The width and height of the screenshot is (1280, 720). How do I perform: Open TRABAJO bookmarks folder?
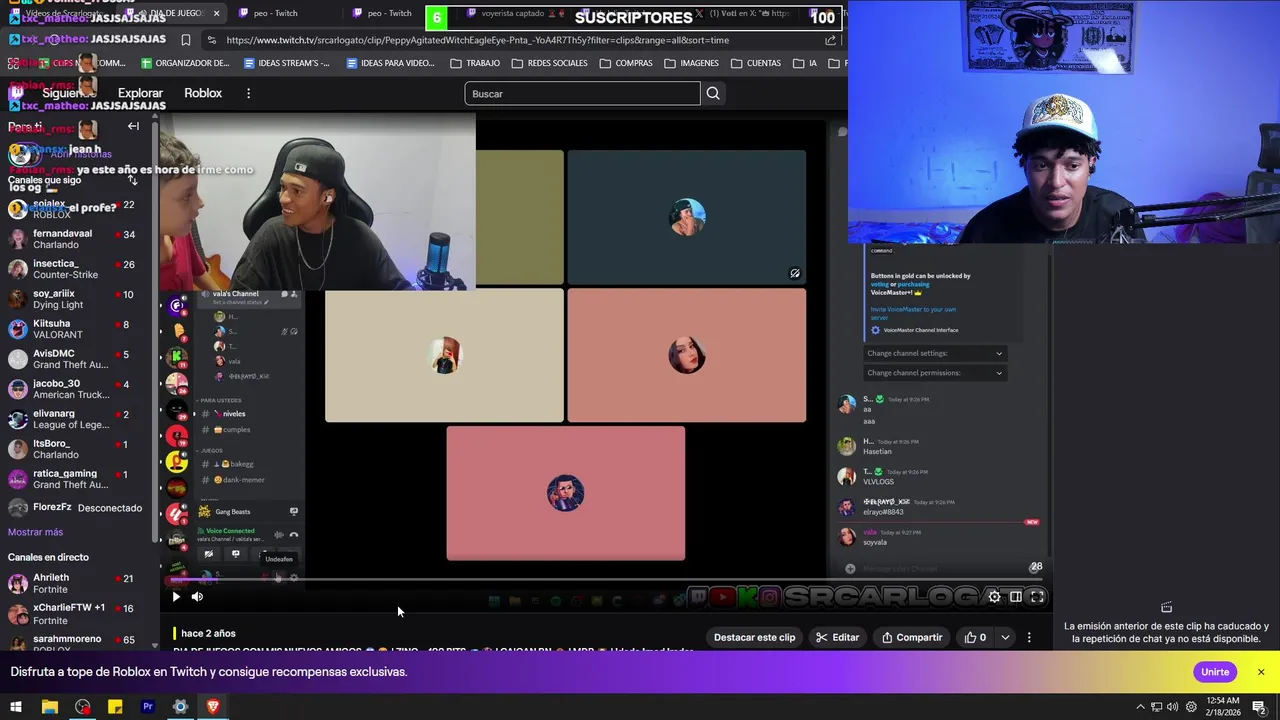[x=475, y=63]
